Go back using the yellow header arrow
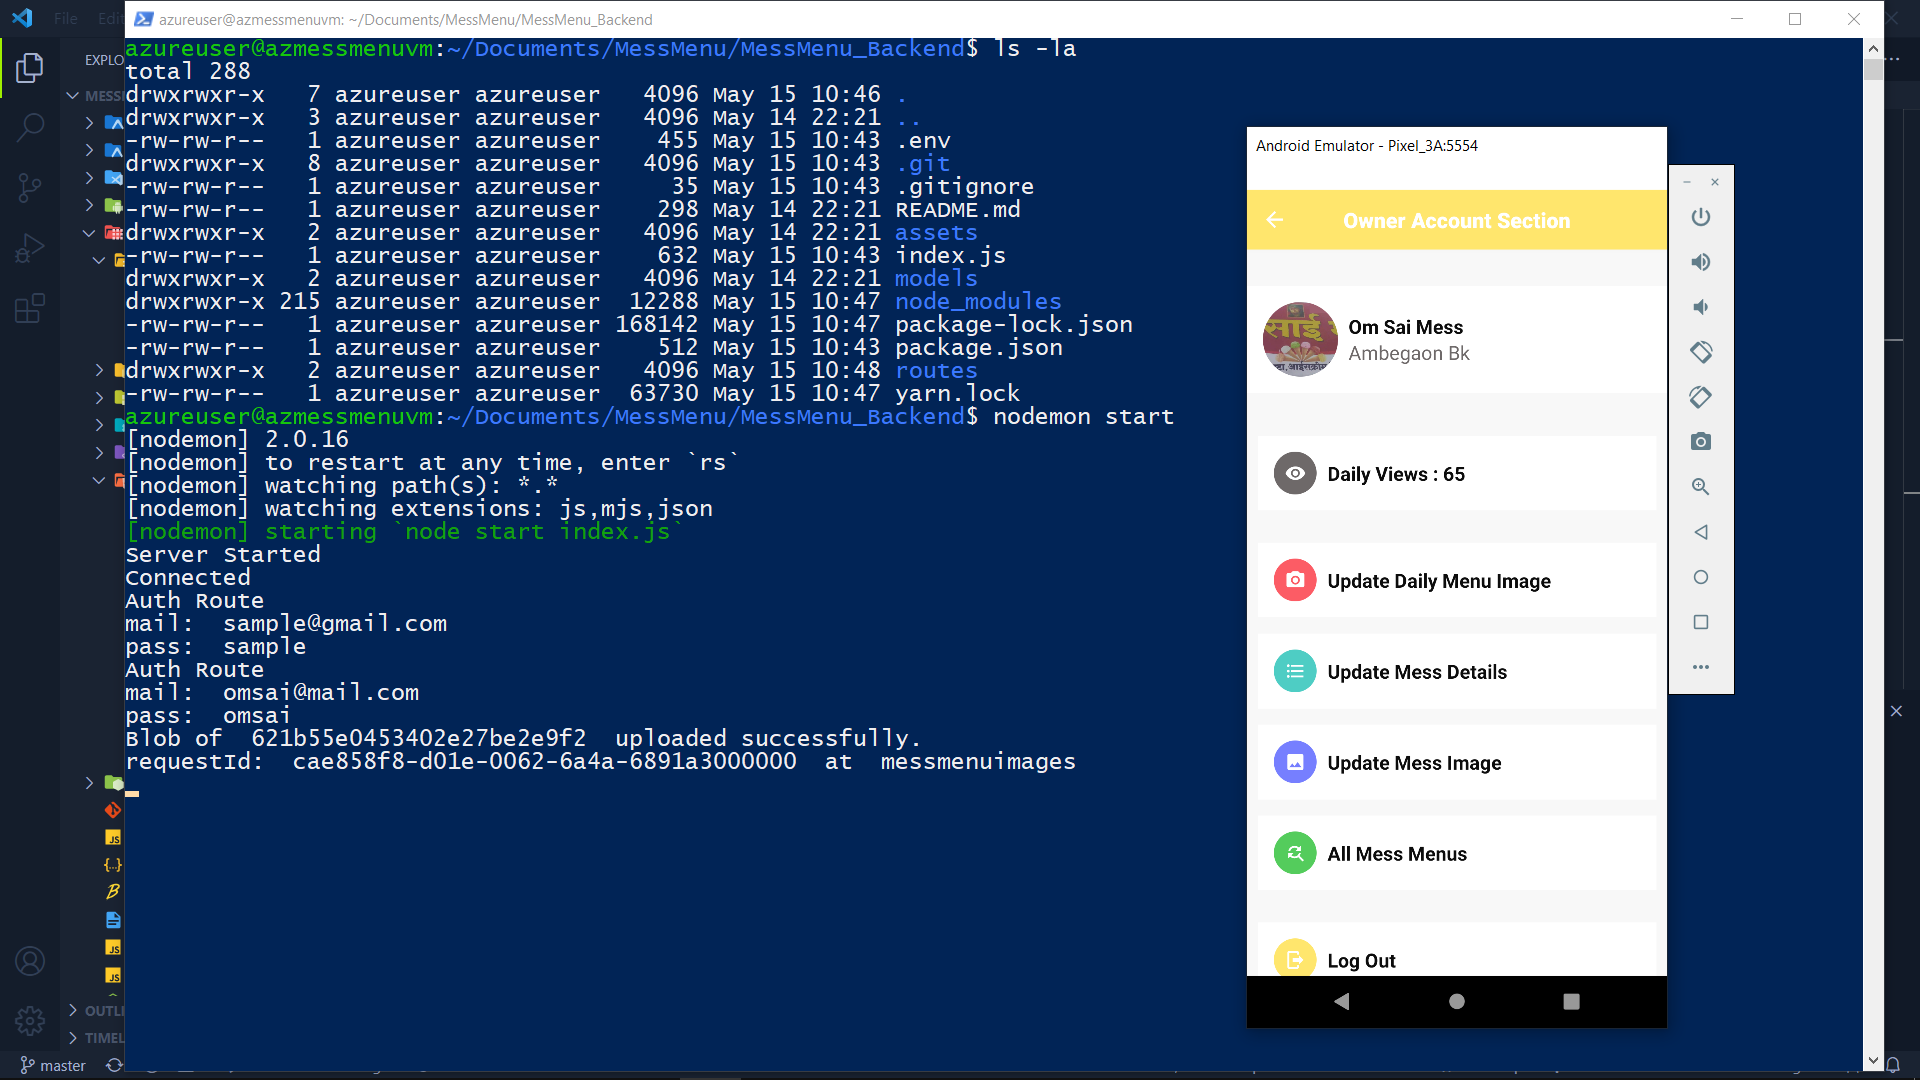The height and width of the screenshot is (1080, 1920). coord(1275,220)
